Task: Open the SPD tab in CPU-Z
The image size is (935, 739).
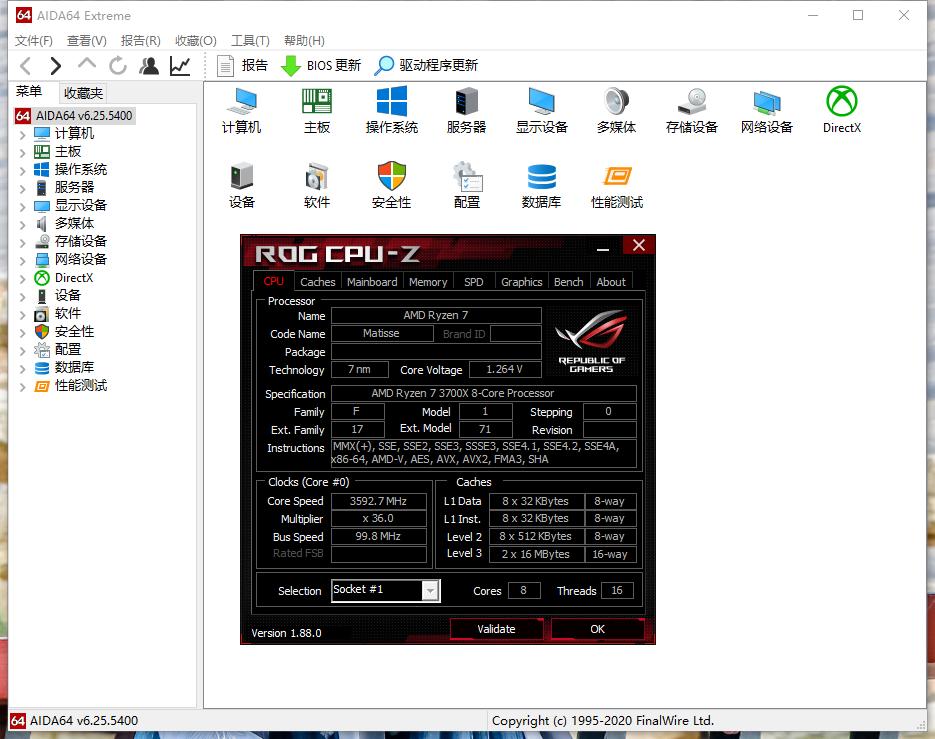Action: (473, 281)
